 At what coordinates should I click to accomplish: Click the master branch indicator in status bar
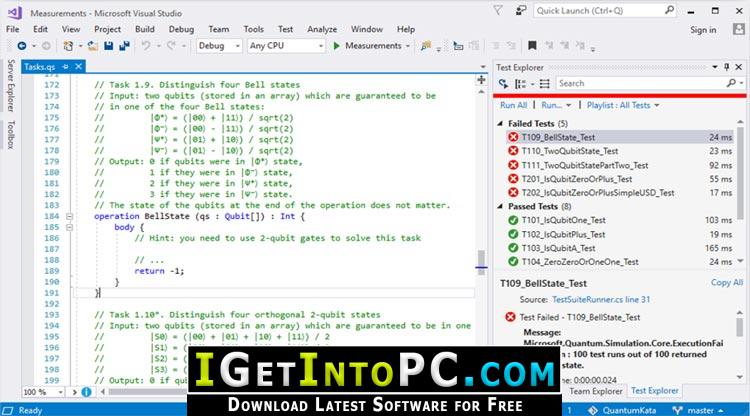point(698,410)
